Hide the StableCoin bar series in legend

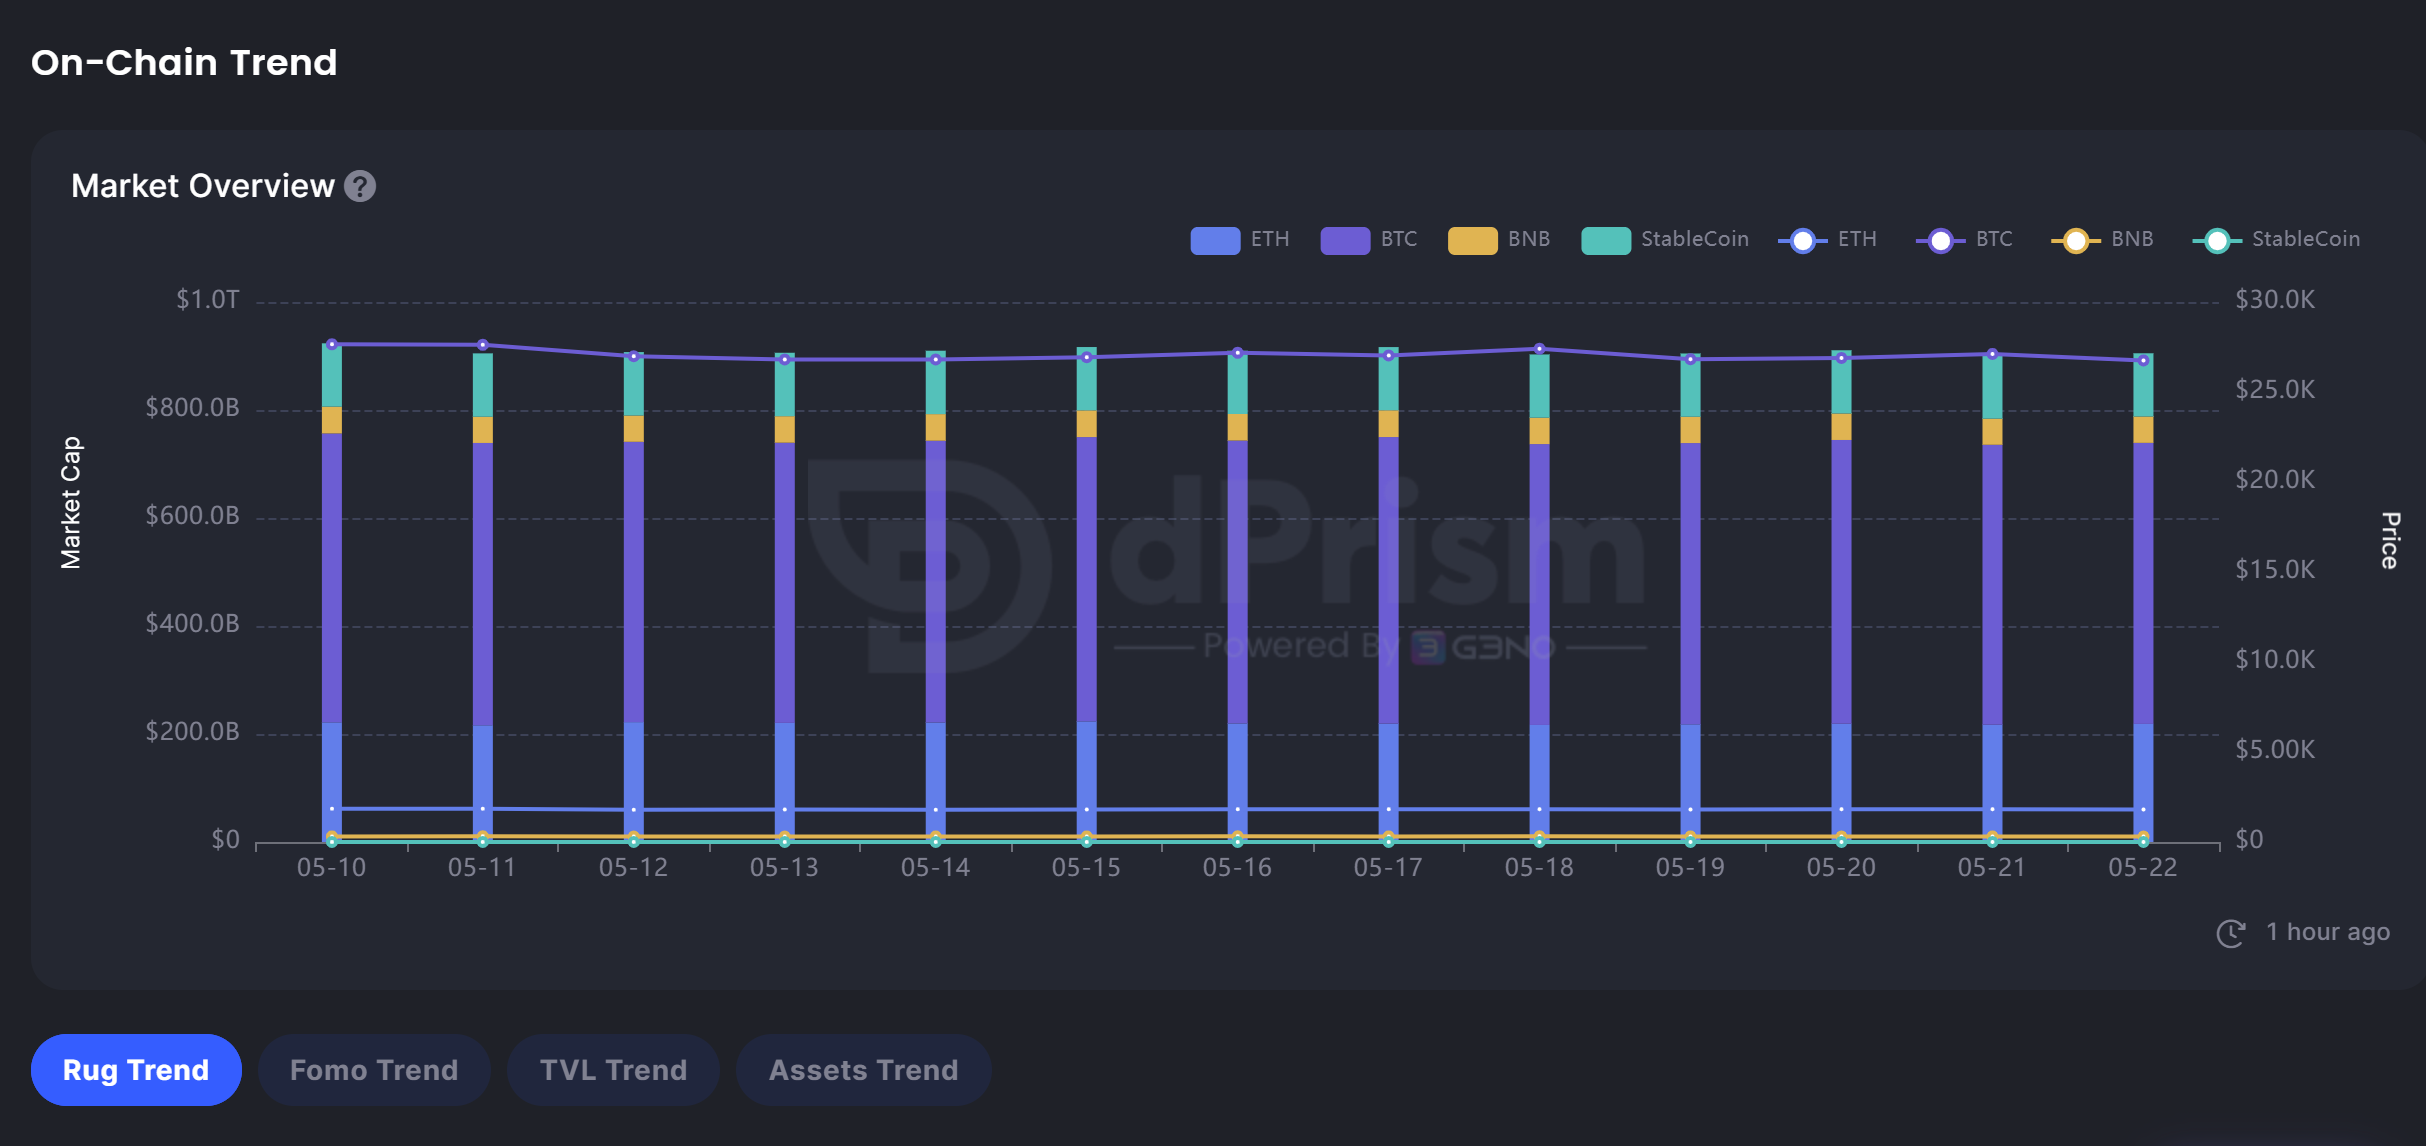point(1605,240)
